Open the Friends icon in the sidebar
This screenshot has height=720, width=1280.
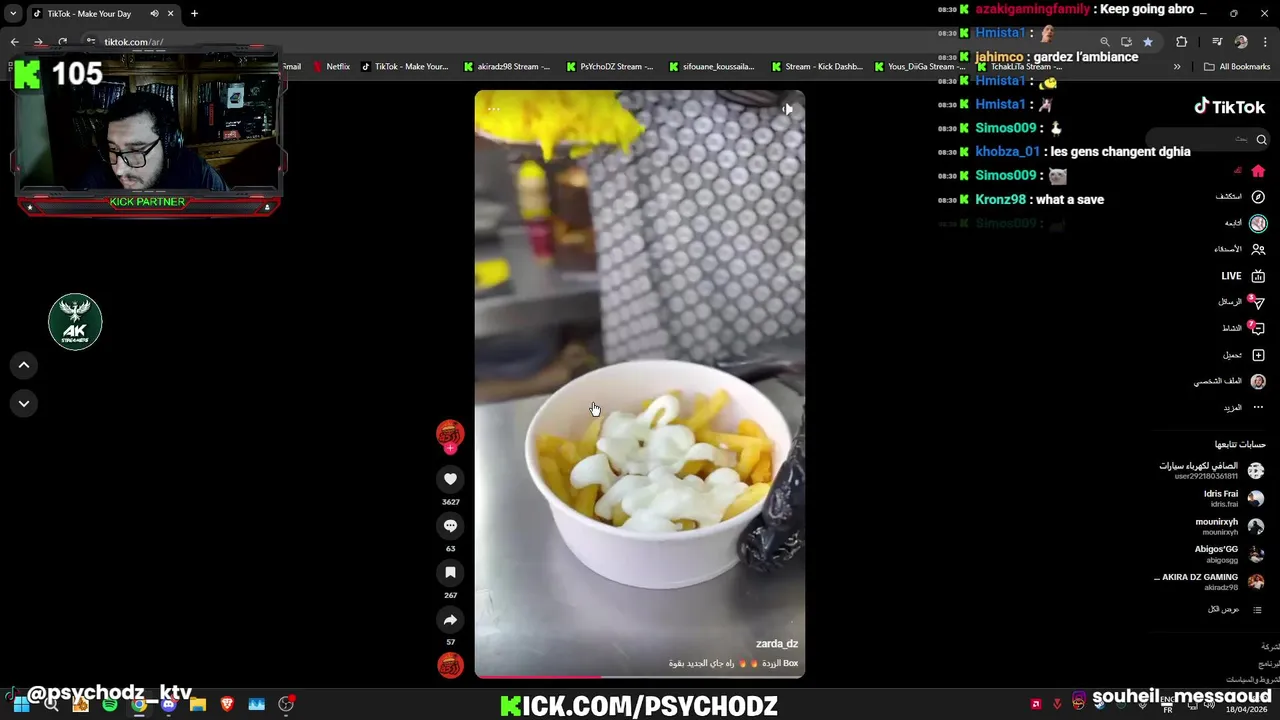[1258, 249]
